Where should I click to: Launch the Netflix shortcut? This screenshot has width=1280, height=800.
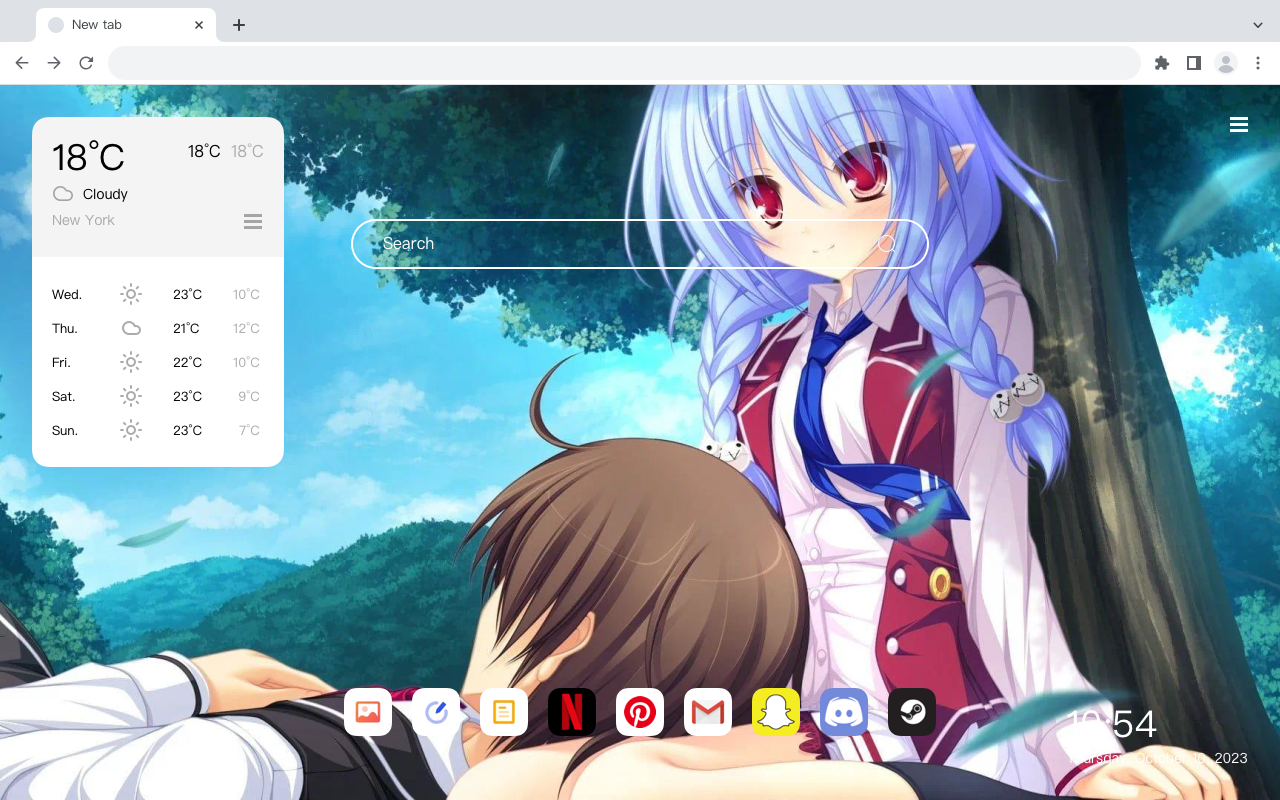572,712
